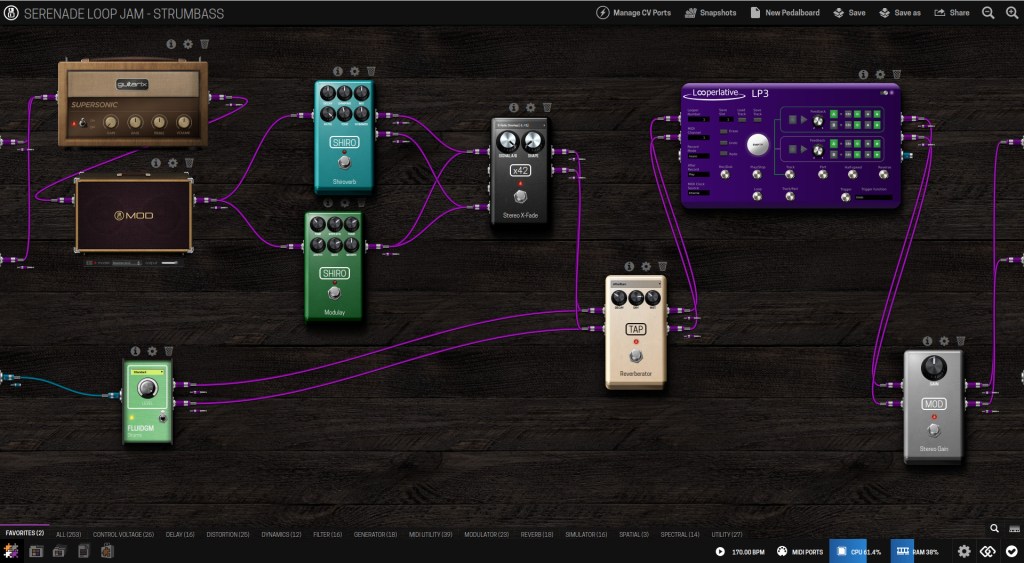The height and width of the screenshot is (563, 1024).
Task: Click Save as in top bar
Action: pos(899,12)
